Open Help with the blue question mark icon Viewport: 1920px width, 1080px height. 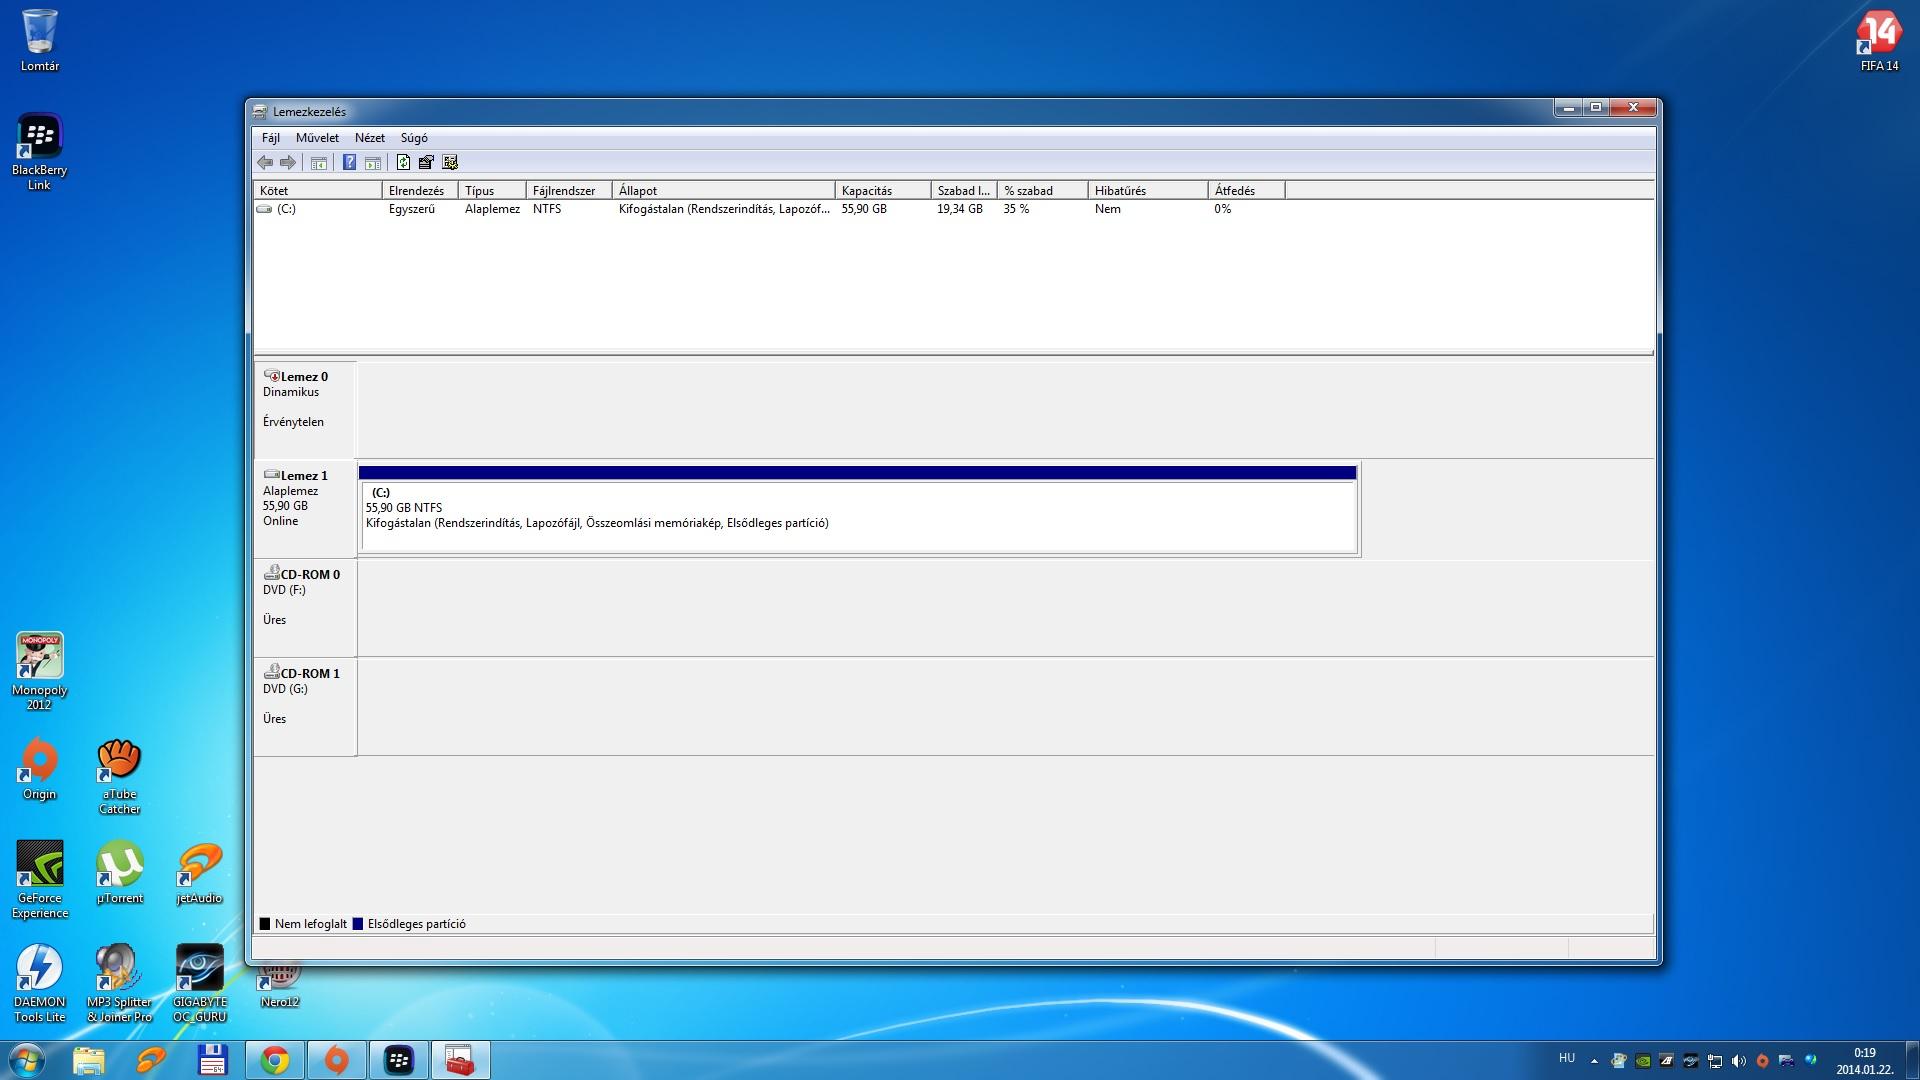tap(349, 162)
